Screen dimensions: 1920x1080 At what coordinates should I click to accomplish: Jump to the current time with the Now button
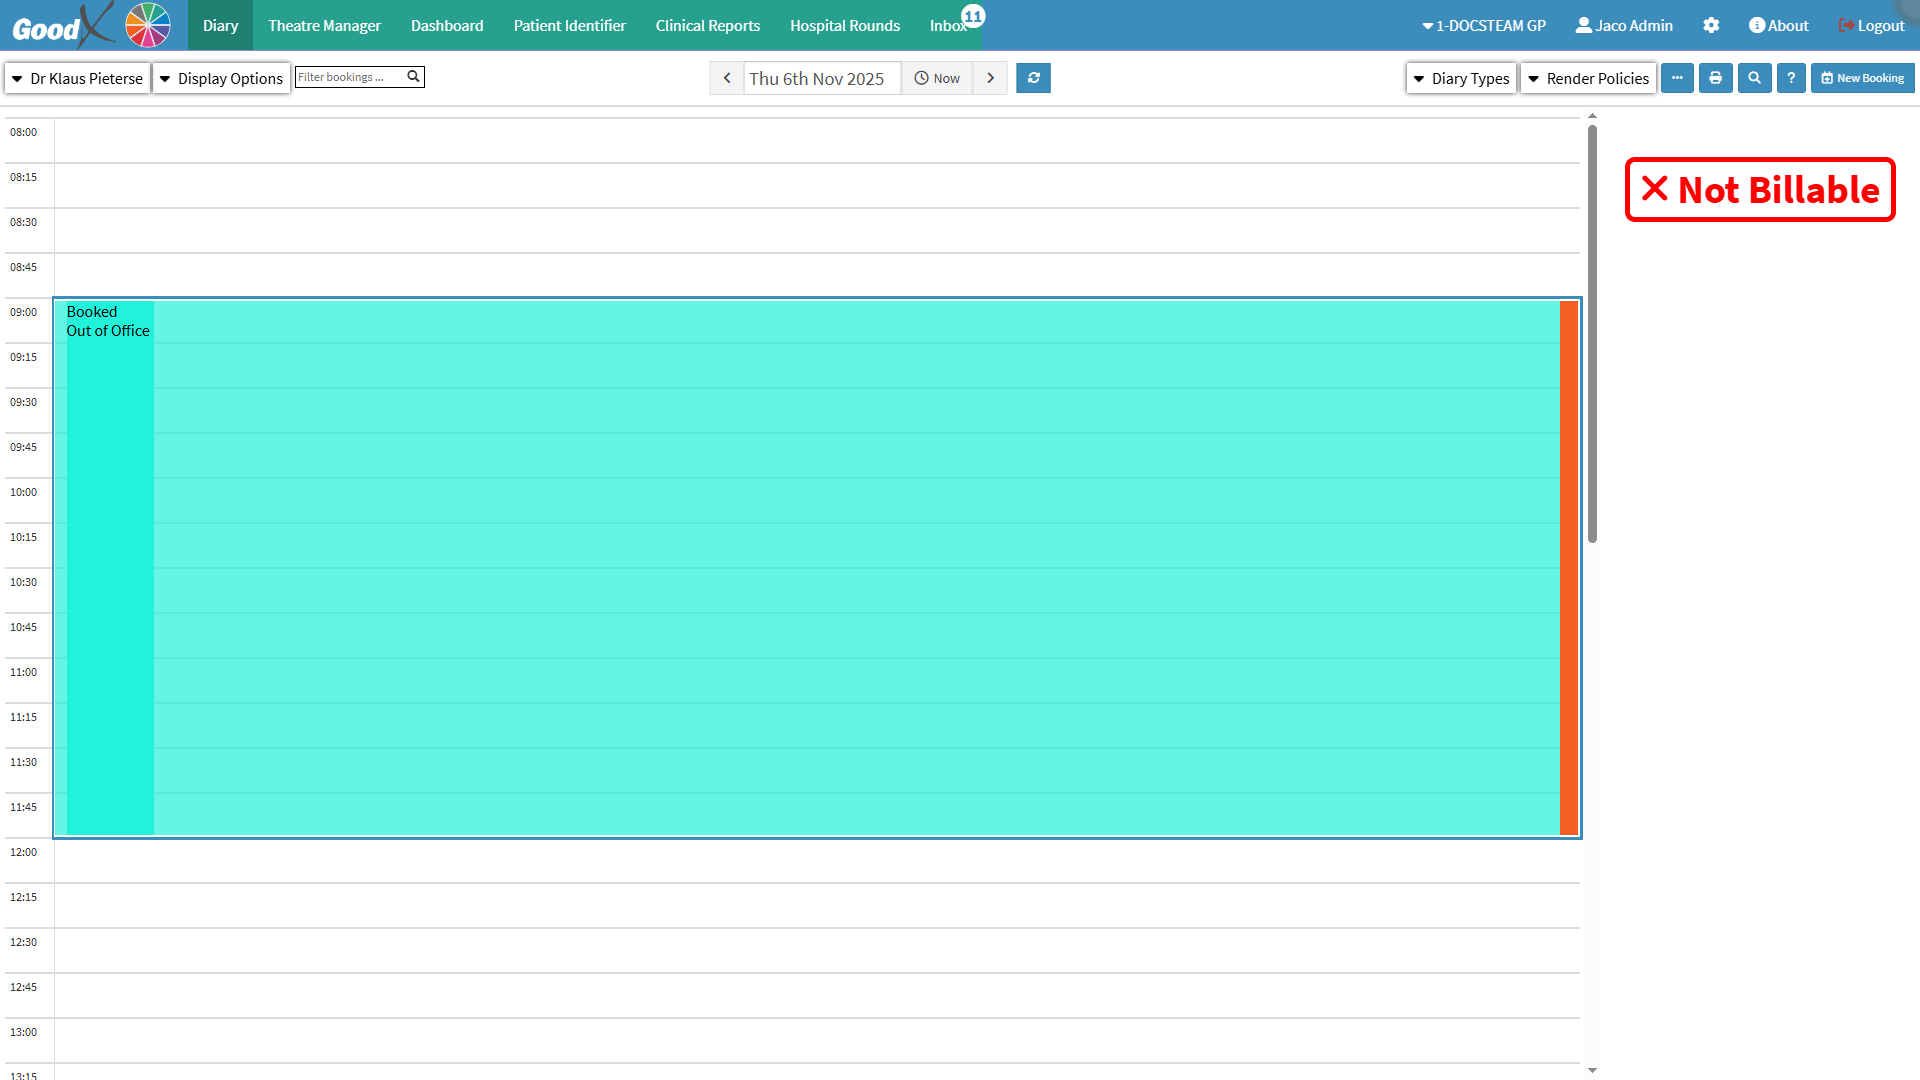point(937,78)
